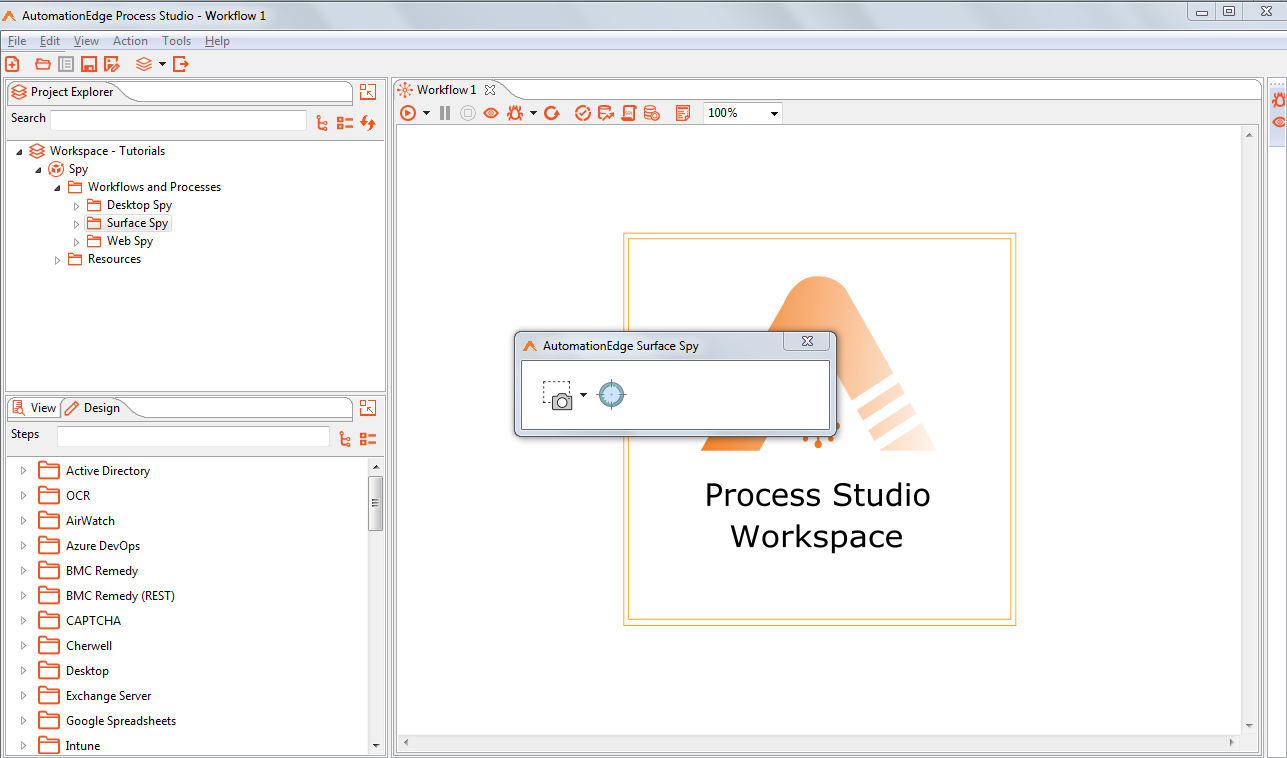Open the run options dropdown arrow
Screen dimensions: 1287x758
tap(426, 113)
